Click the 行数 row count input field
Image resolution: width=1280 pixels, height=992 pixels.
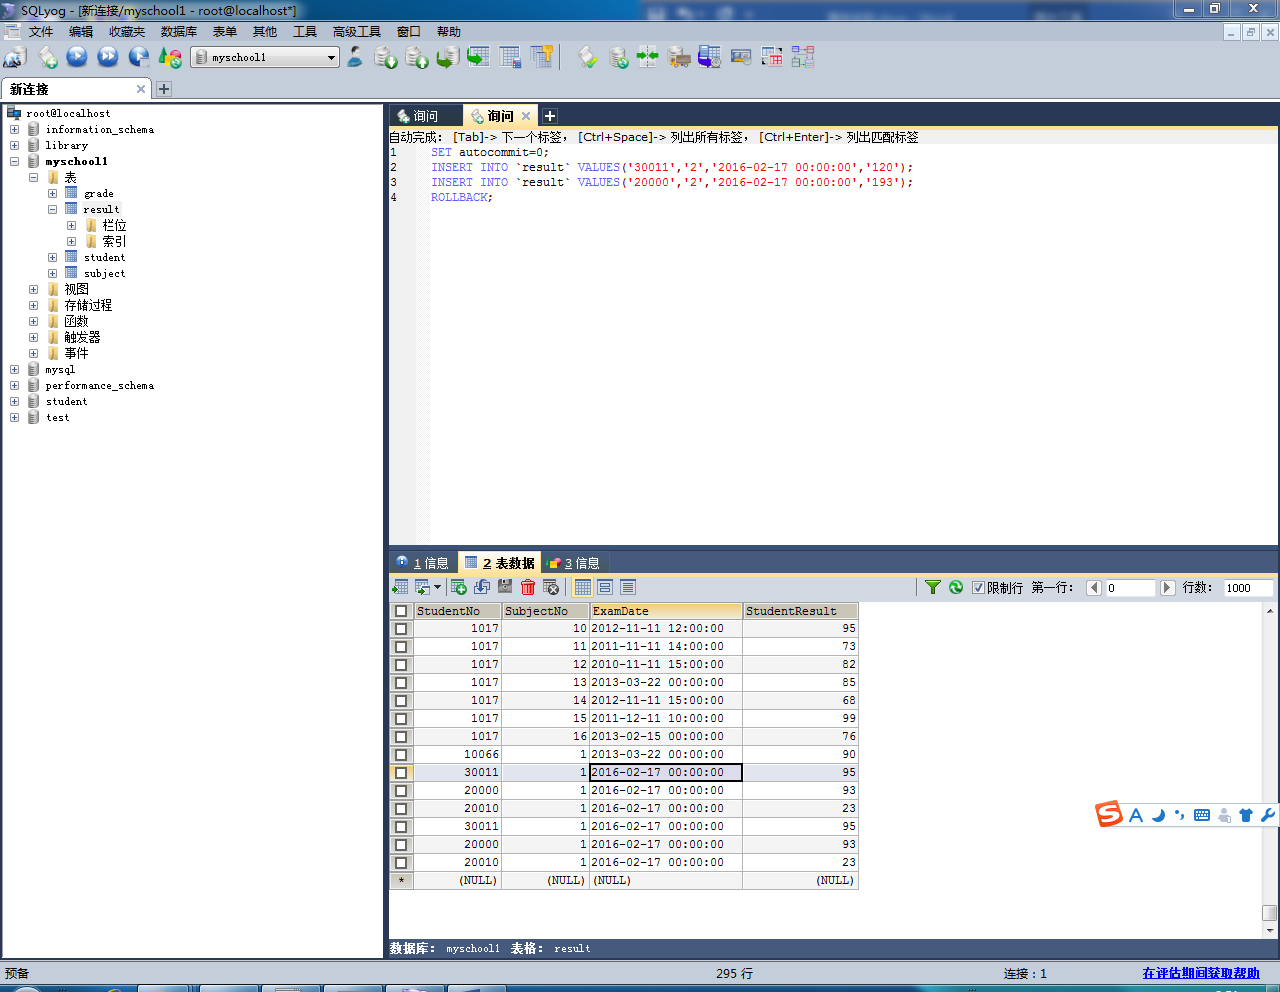(1248, 588)
